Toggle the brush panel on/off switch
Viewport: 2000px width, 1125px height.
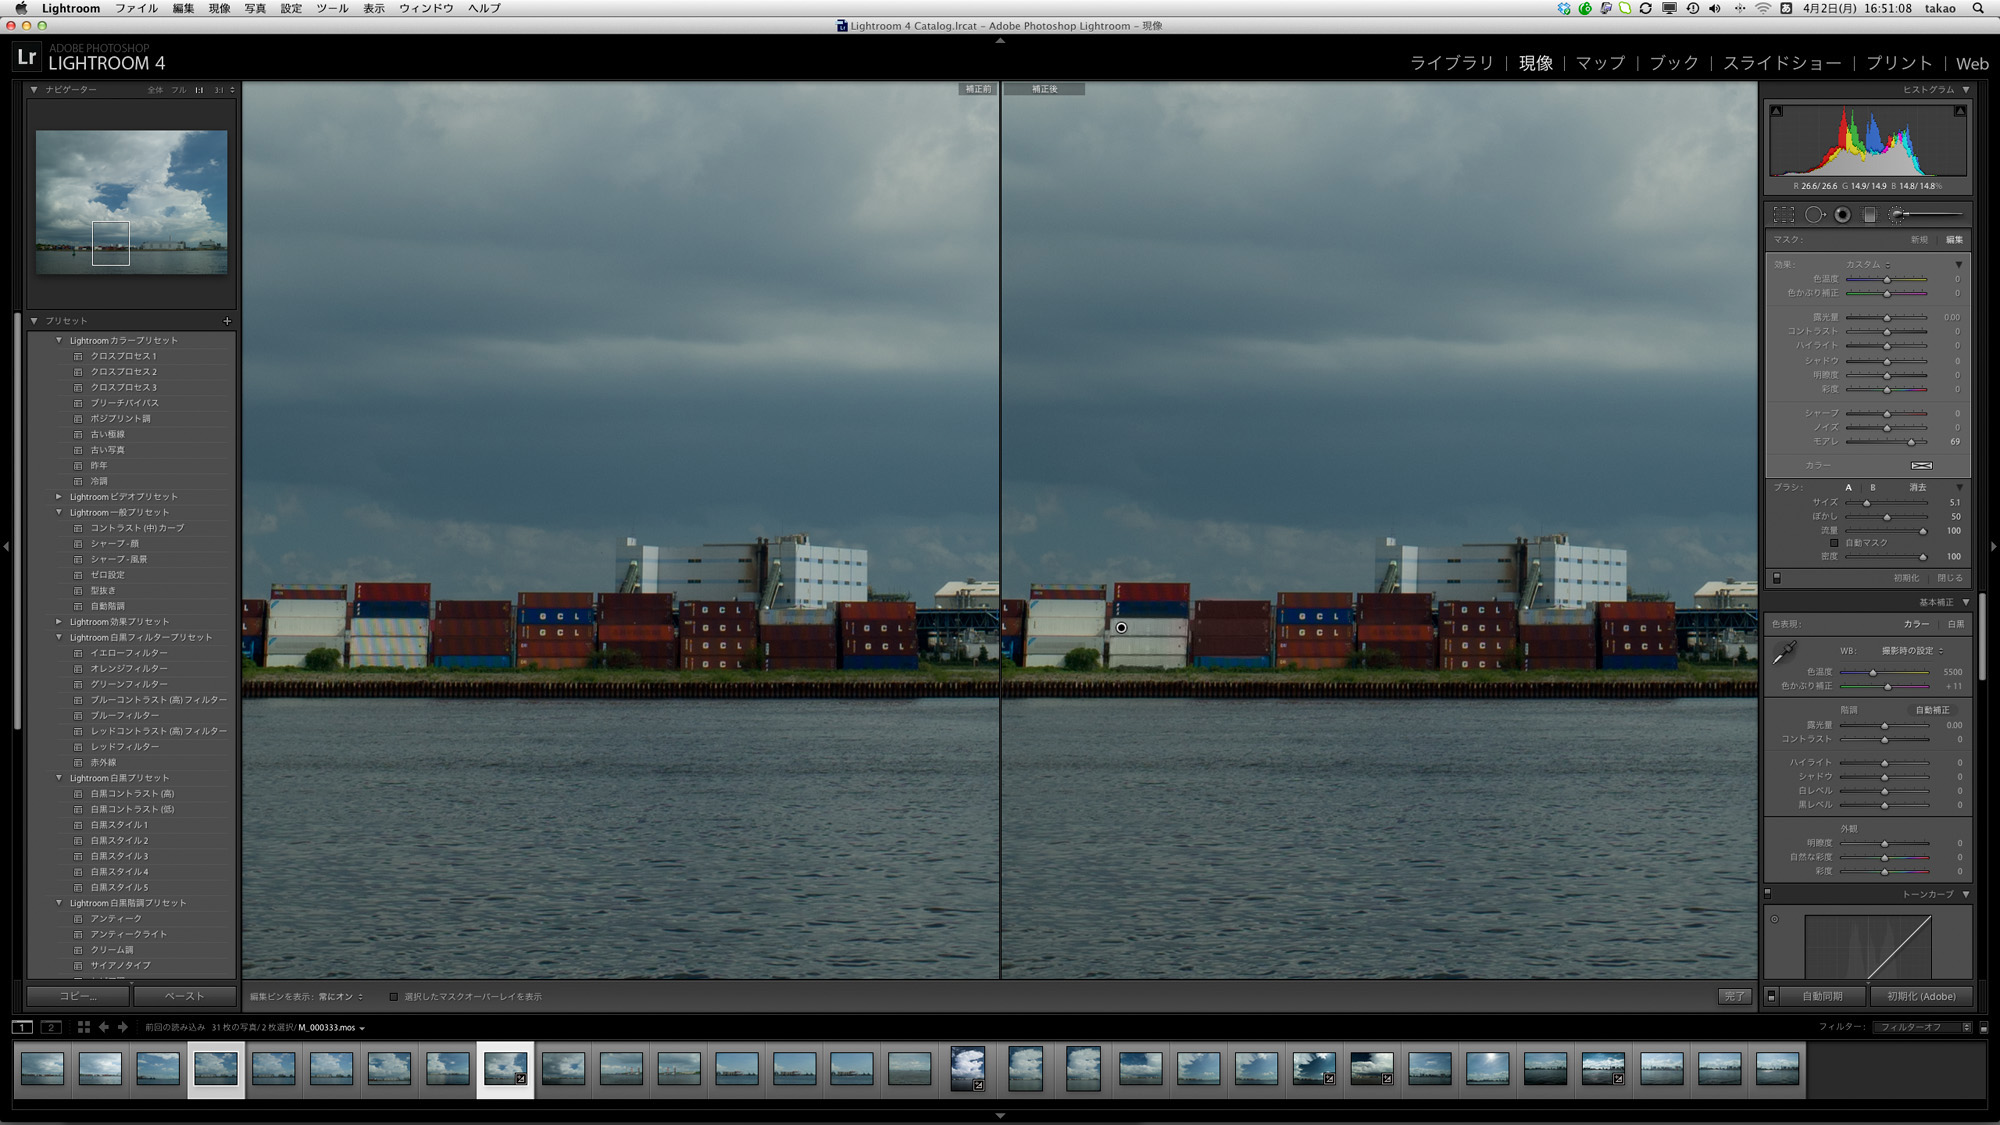coord(1776,578)
